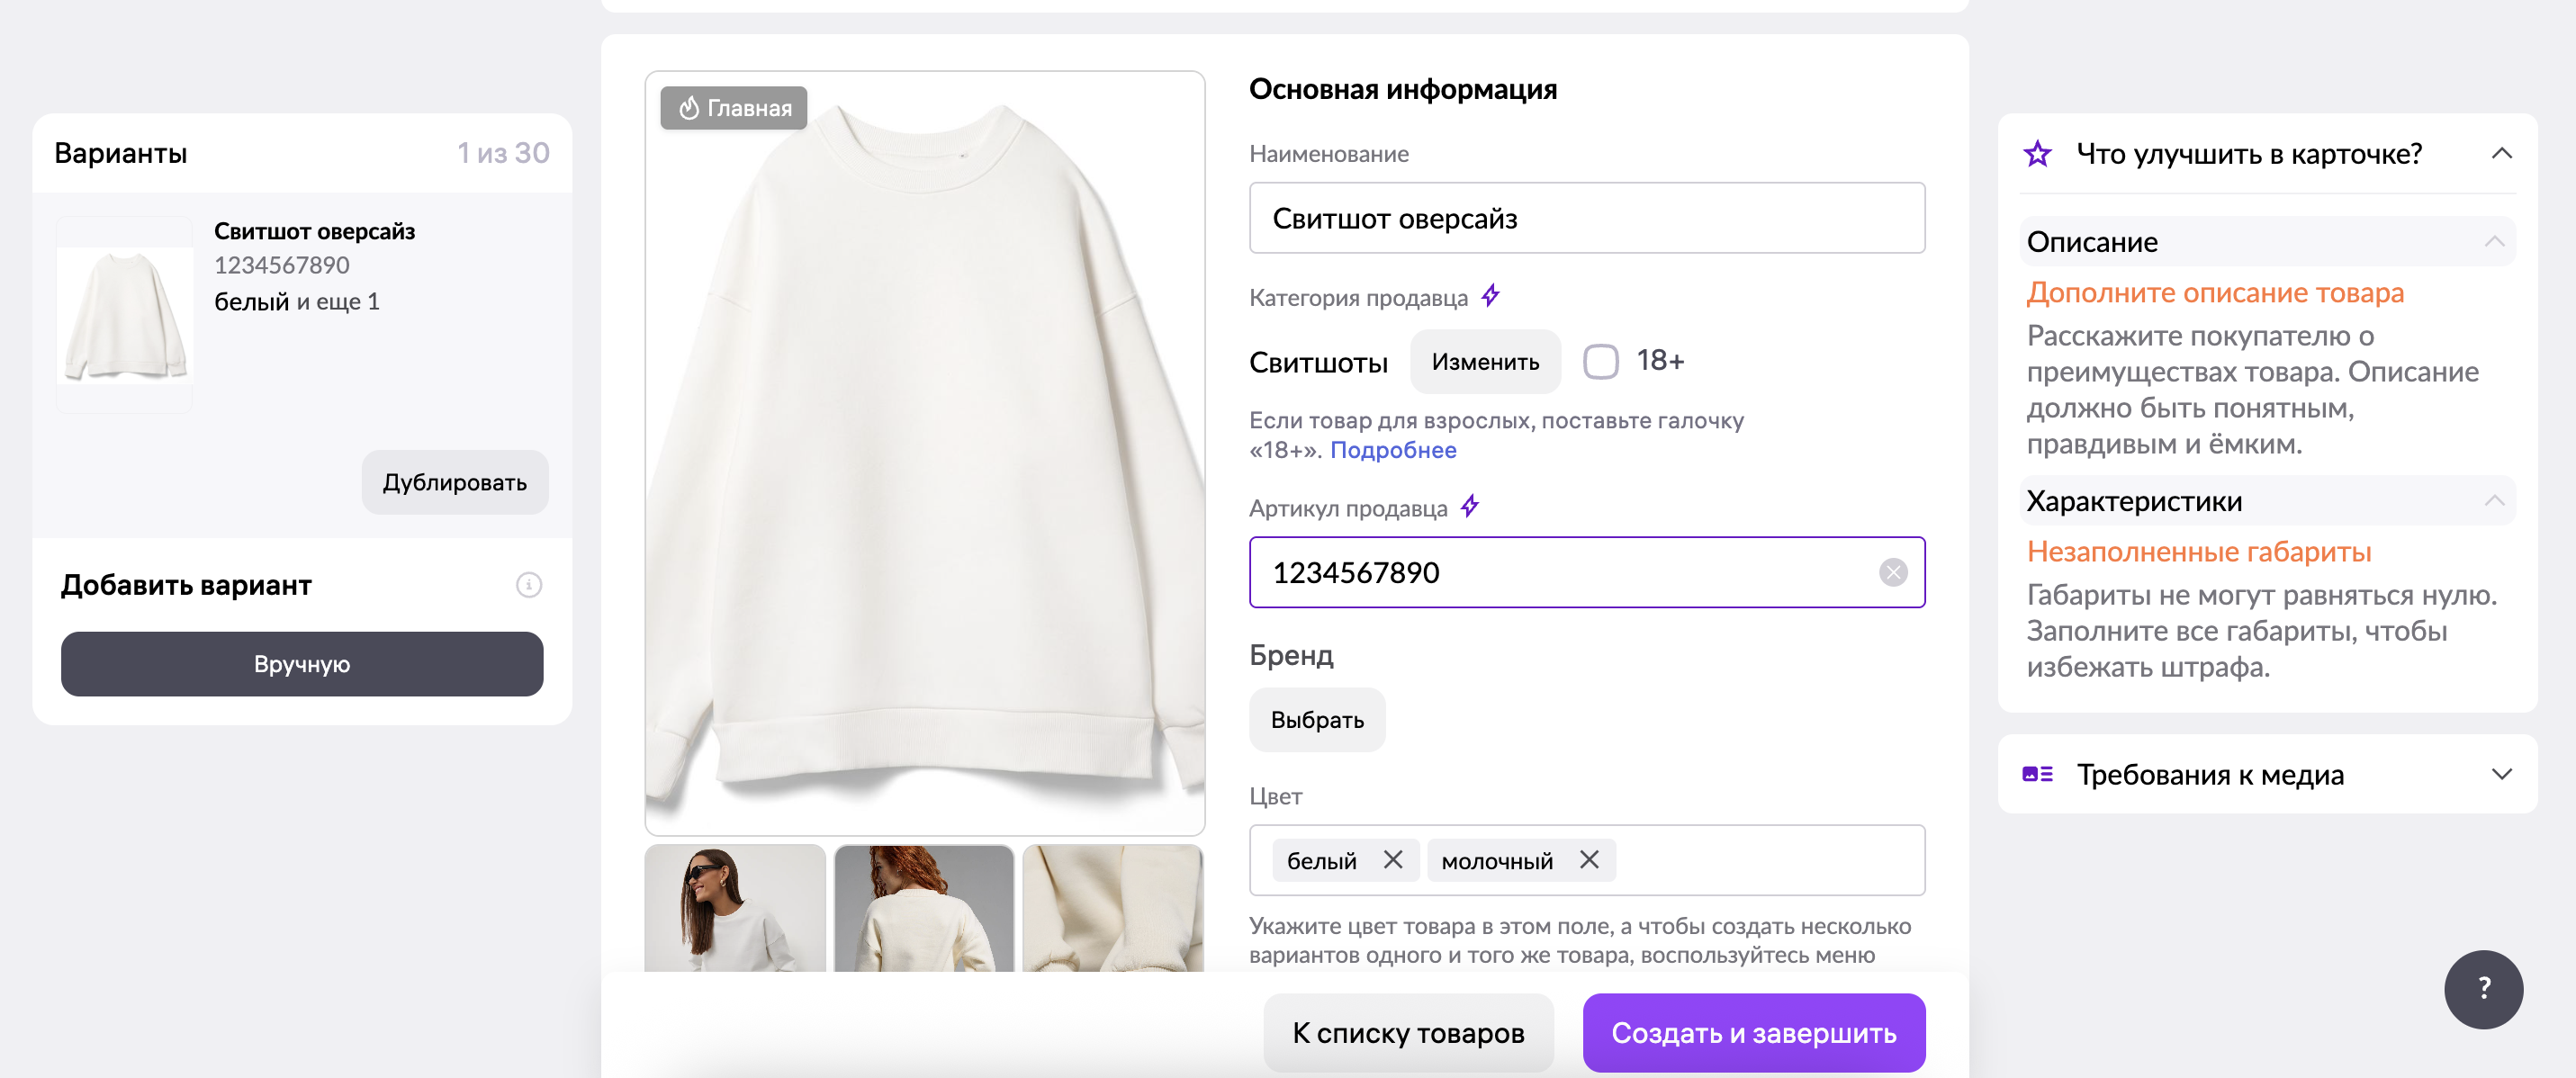
Task: Click the media requirements icon
Action: click(2037, 774)
